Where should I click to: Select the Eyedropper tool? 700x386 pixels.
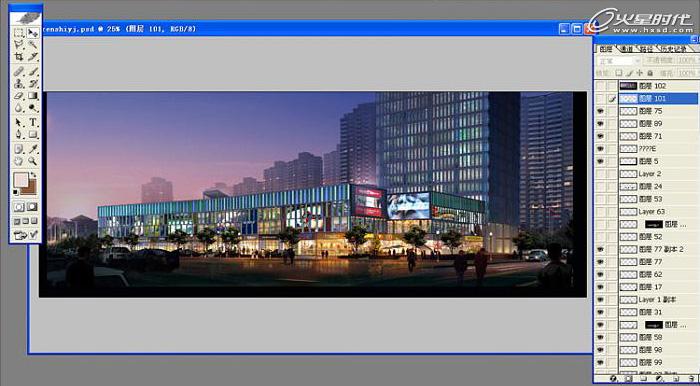point(33,149)
